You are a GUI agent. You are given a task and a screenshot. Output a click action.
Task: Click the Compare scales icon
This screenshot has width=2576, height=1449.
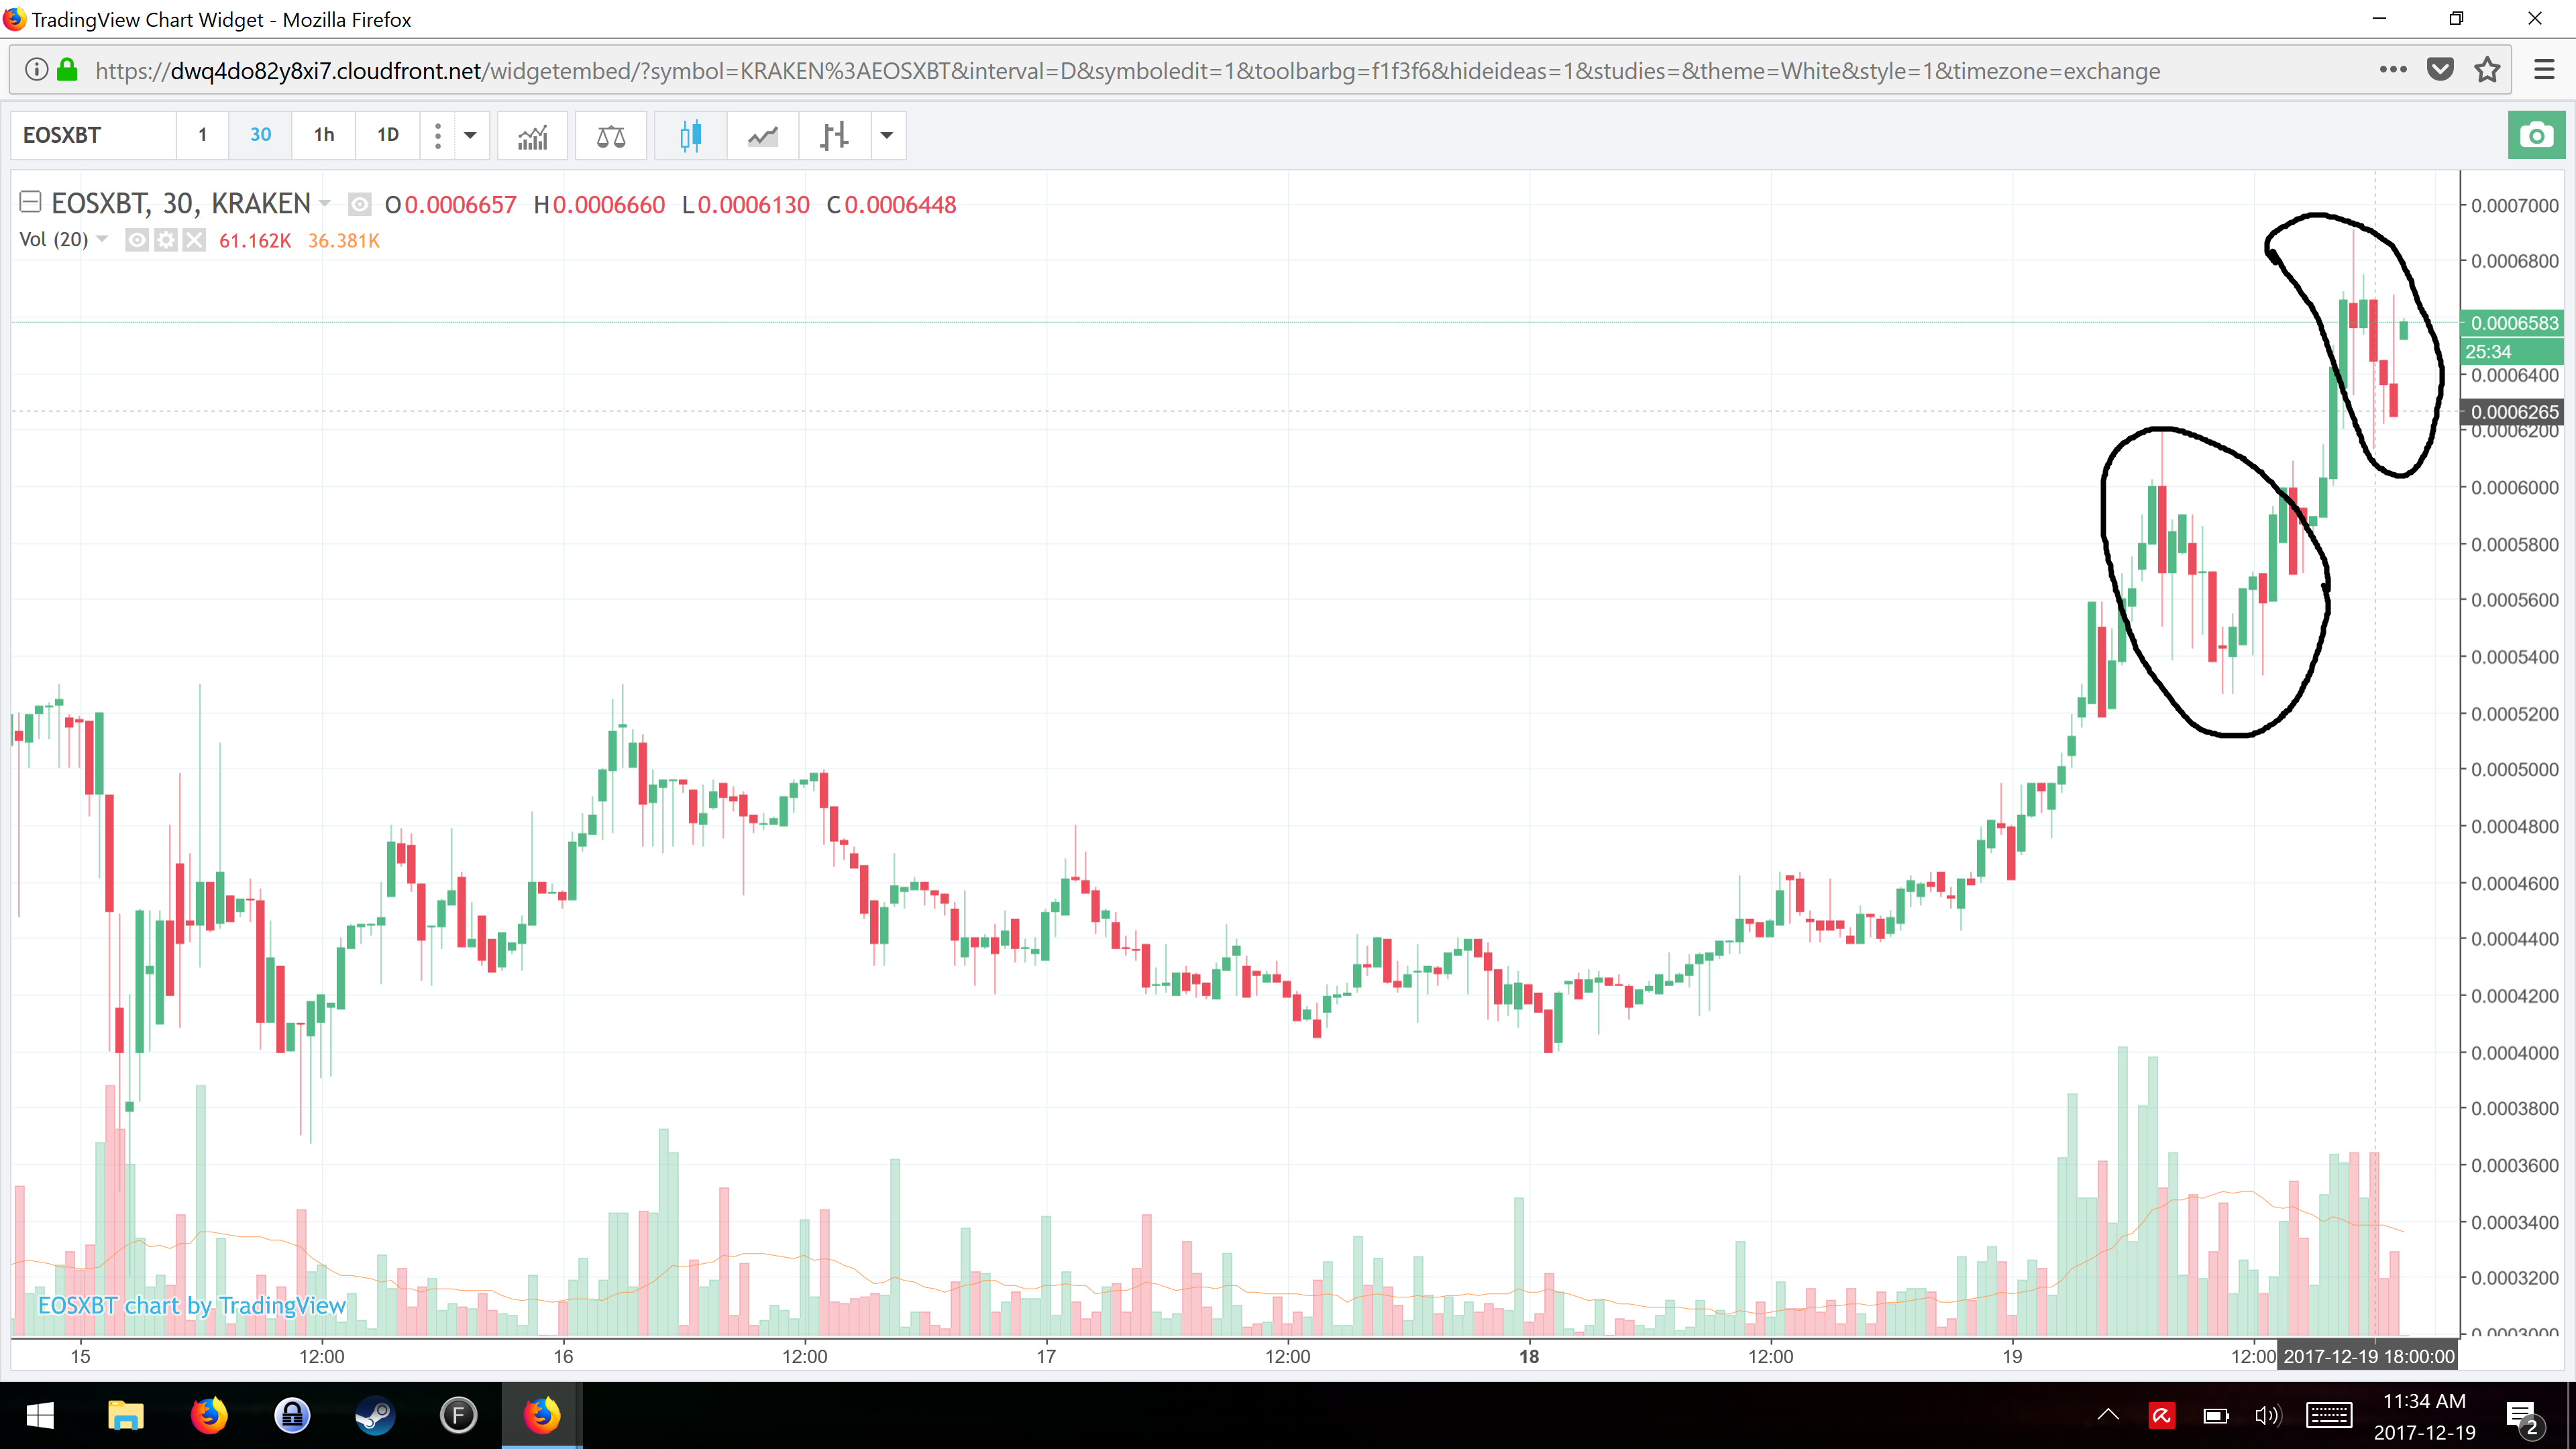coord(610,135)
